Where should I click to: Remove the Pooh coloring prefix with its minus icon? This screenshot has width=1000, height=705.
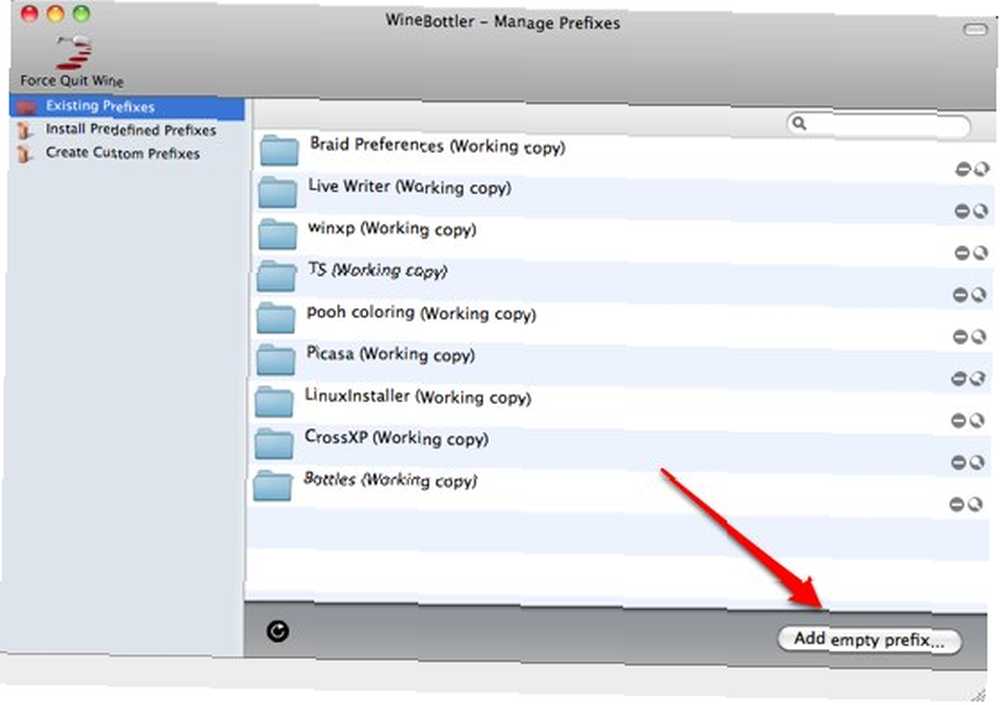960,337
